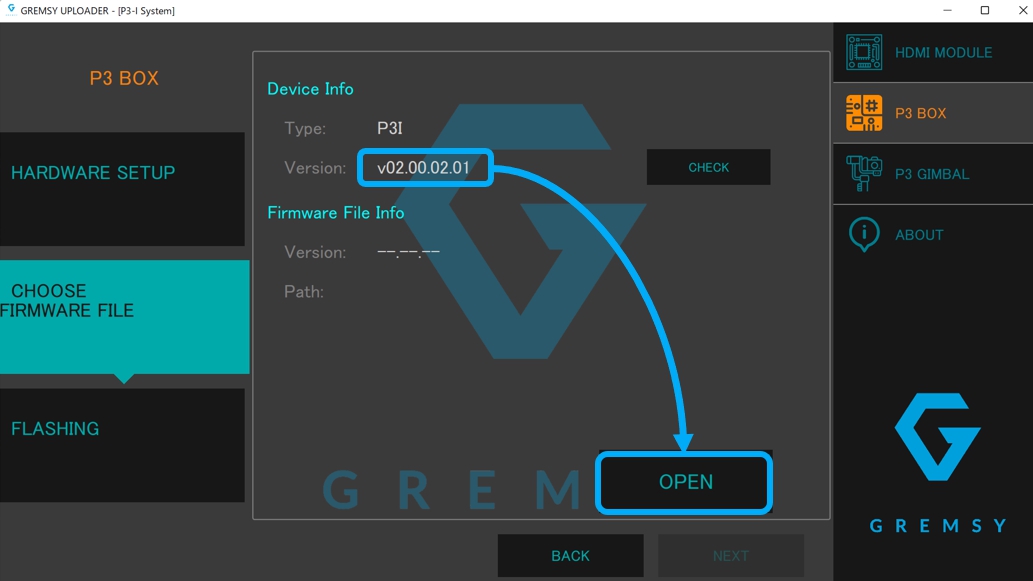Click the Gremsy Uploader title bar icon

[11, 10]
